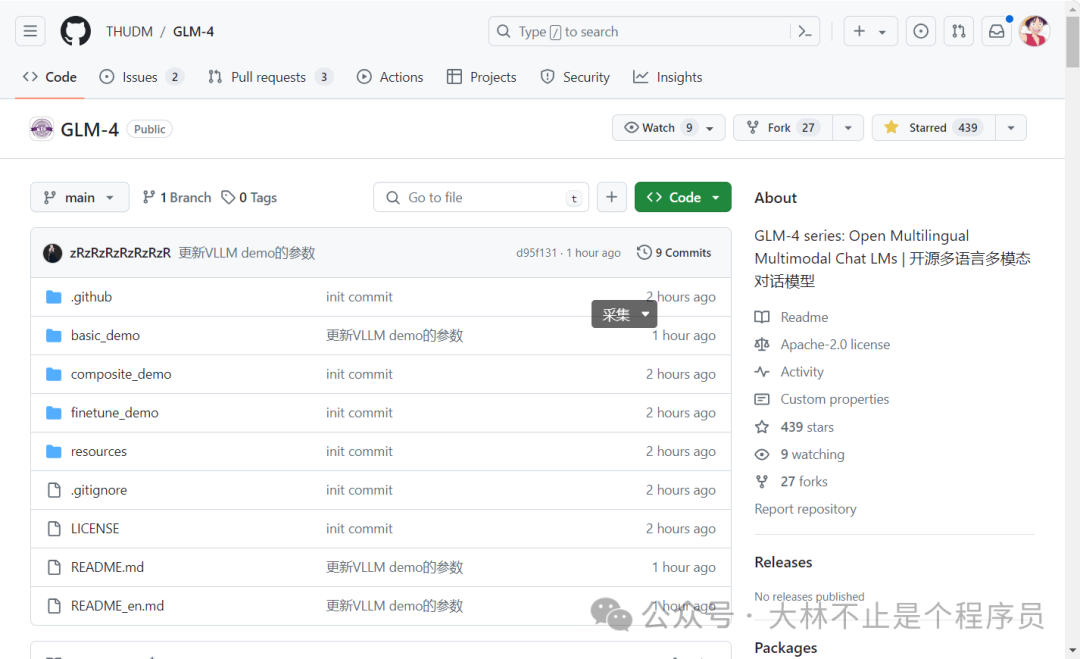Viewport: 1080px width, 659px height.
Task: View the 27 forks link
Action: [804, 481]
